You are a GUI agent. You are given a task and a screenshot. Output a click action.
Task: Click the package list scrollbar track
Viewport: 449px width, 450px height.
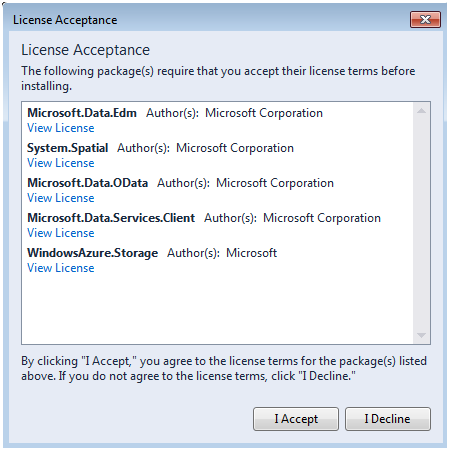(421, 223)
